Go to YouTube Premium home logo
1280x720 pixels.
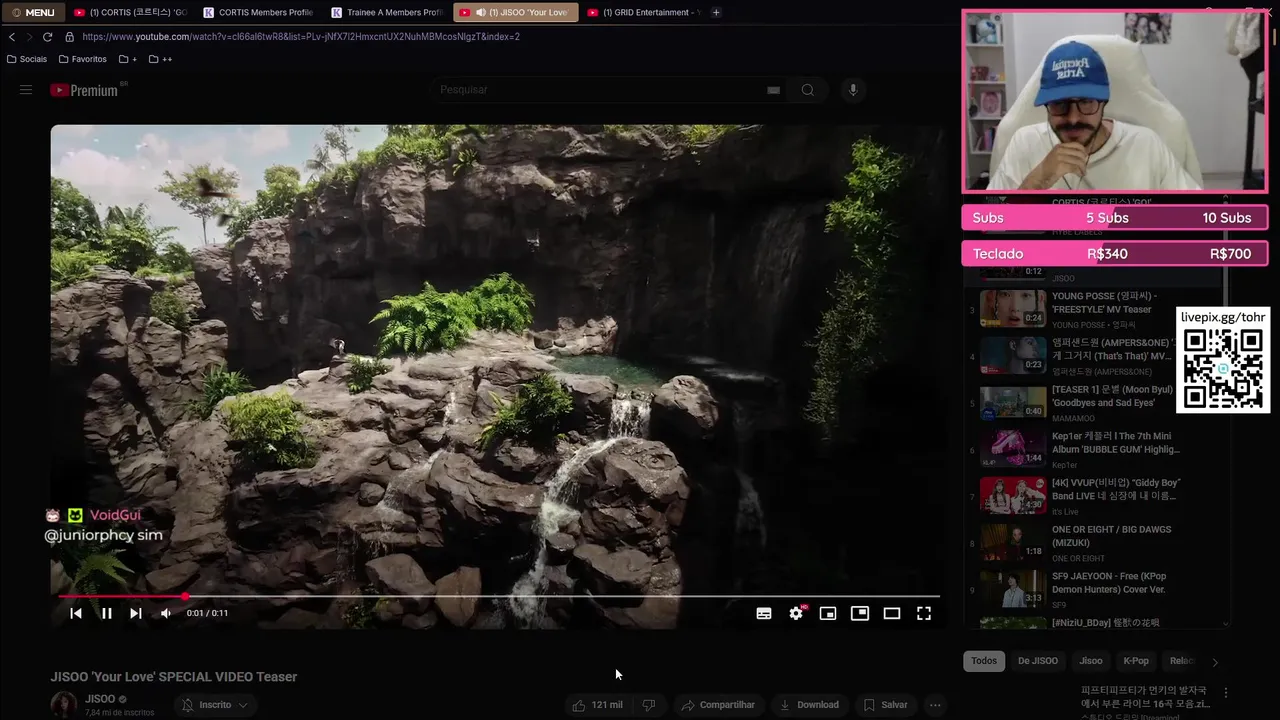(x=86, y=90)
